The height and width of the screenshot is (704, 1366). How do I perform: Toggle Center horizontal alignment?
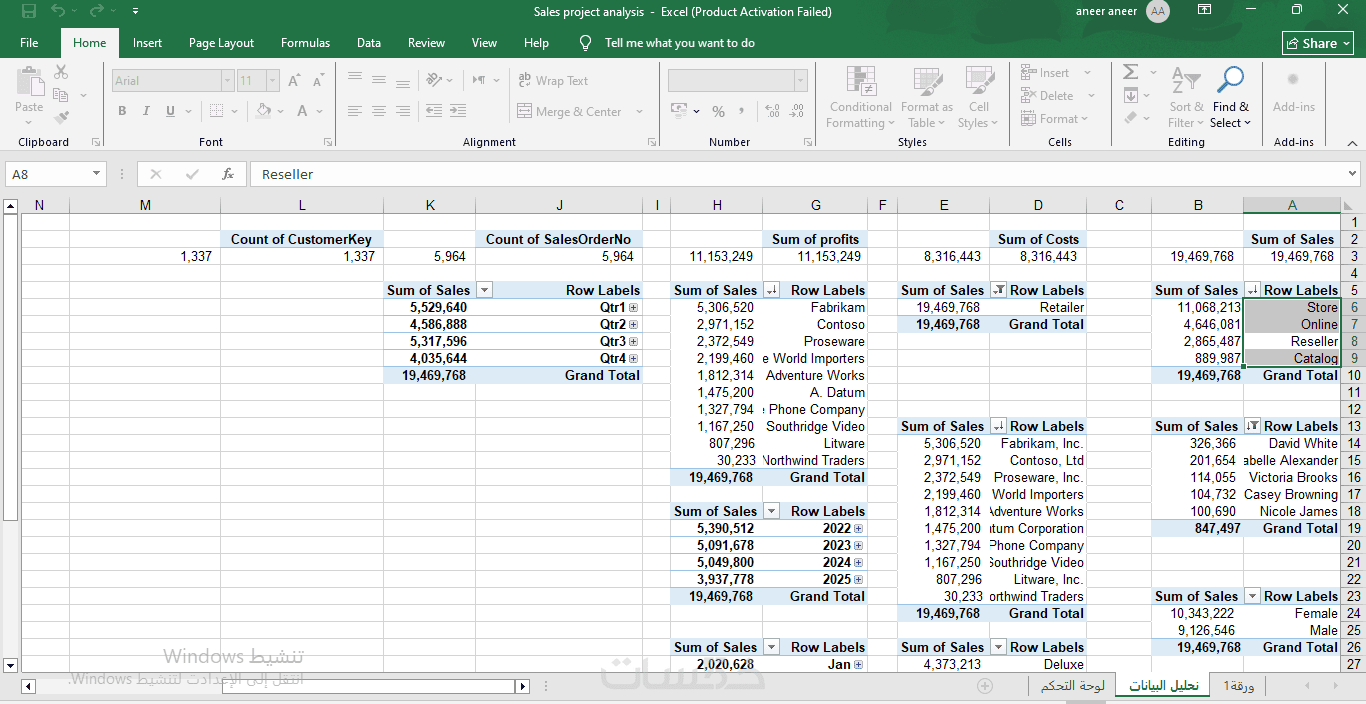point(379,111)
